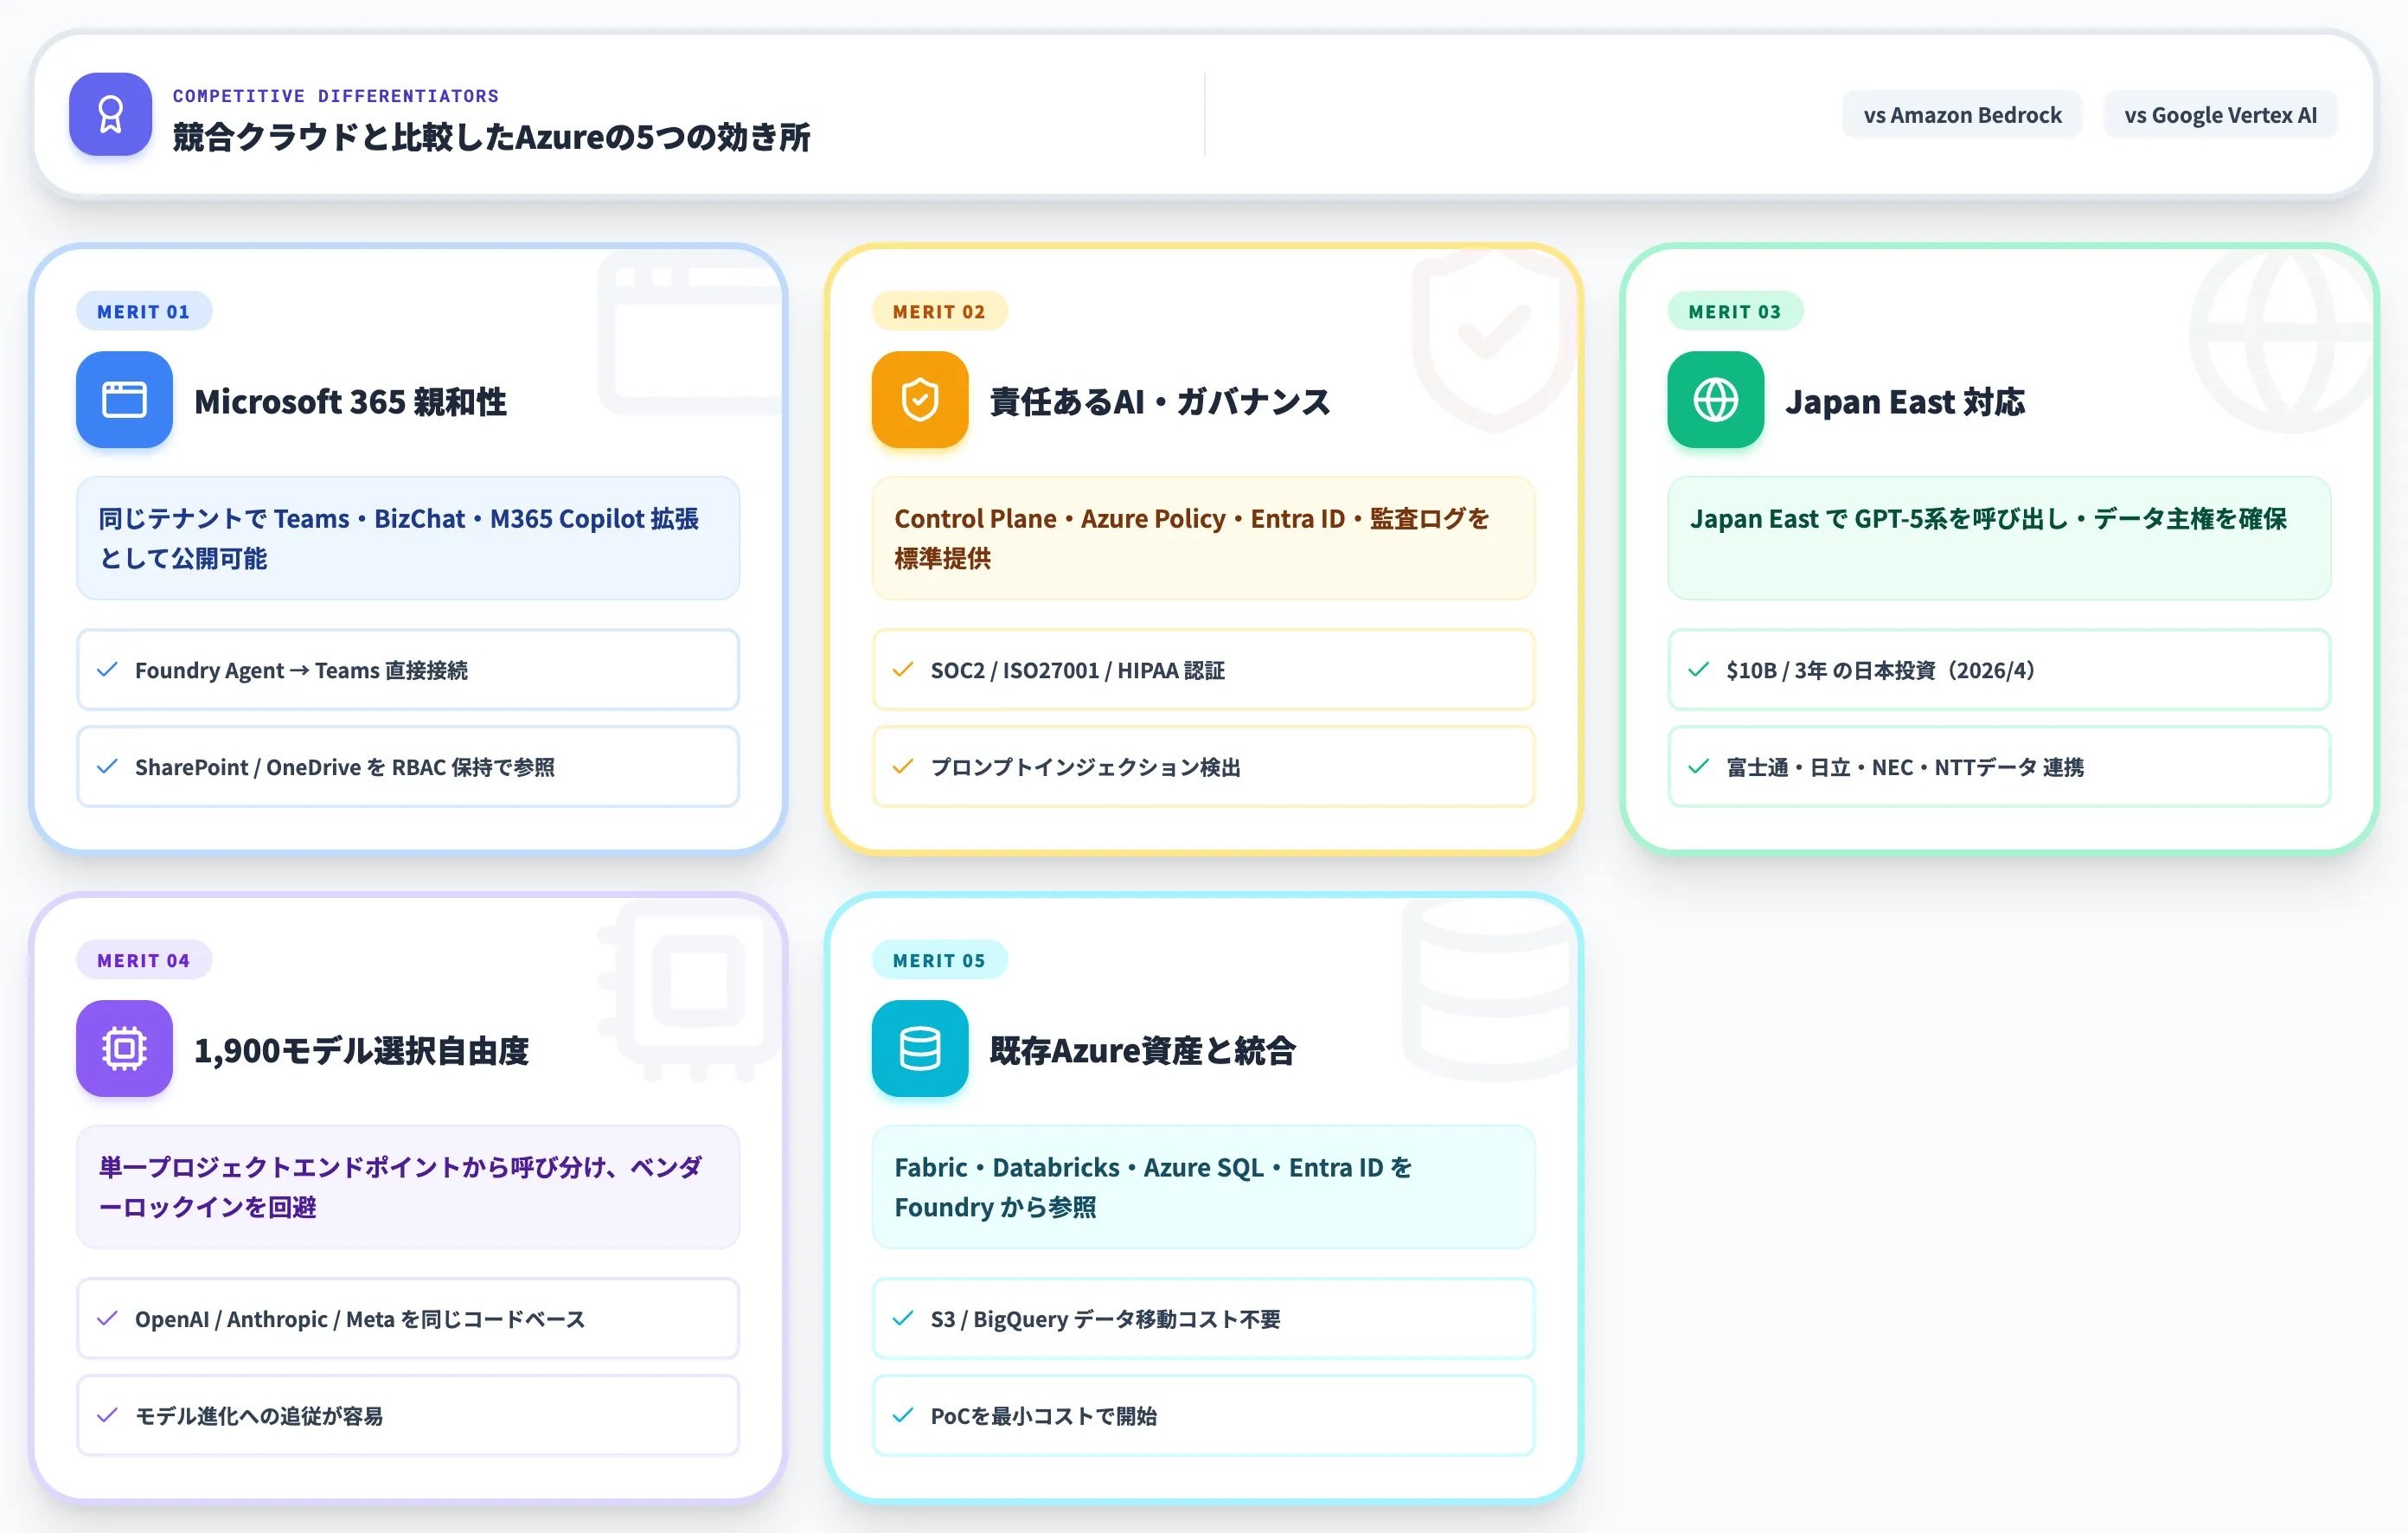Screen dimensions: 2408x1533
Task: Click the green globe icon for Japan East 対応
Action: (1716, 400)
